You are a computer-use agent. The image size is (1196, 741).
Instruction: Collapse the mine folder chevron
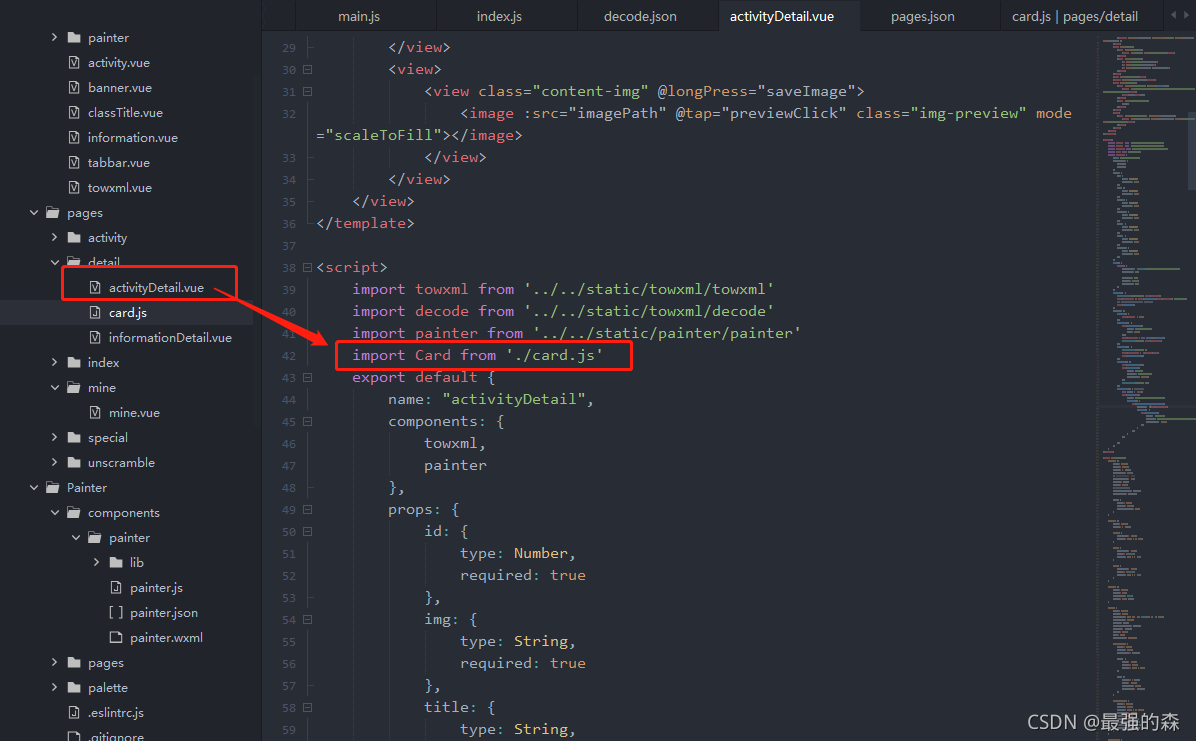tap(54, 388)
